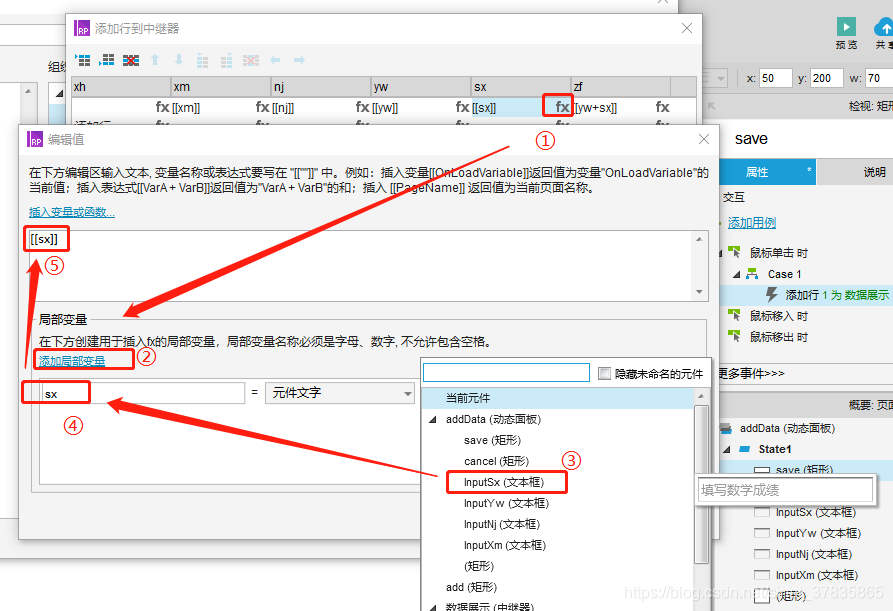Viewport: 893px width, 611px height.
Task: Click the greyed delete column icon
Action: 251,60
